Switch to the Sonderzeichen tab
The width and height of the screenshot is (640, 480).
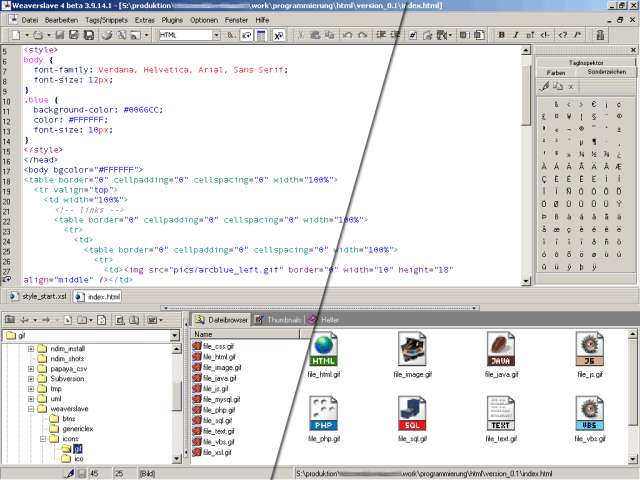click(607, 72)
